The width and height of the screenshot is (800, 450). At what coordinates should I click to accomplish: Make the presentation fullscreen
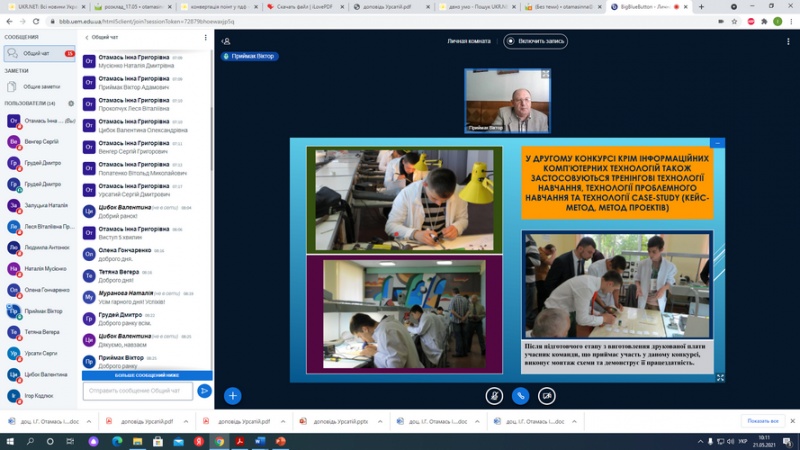(x=720, y=377)
